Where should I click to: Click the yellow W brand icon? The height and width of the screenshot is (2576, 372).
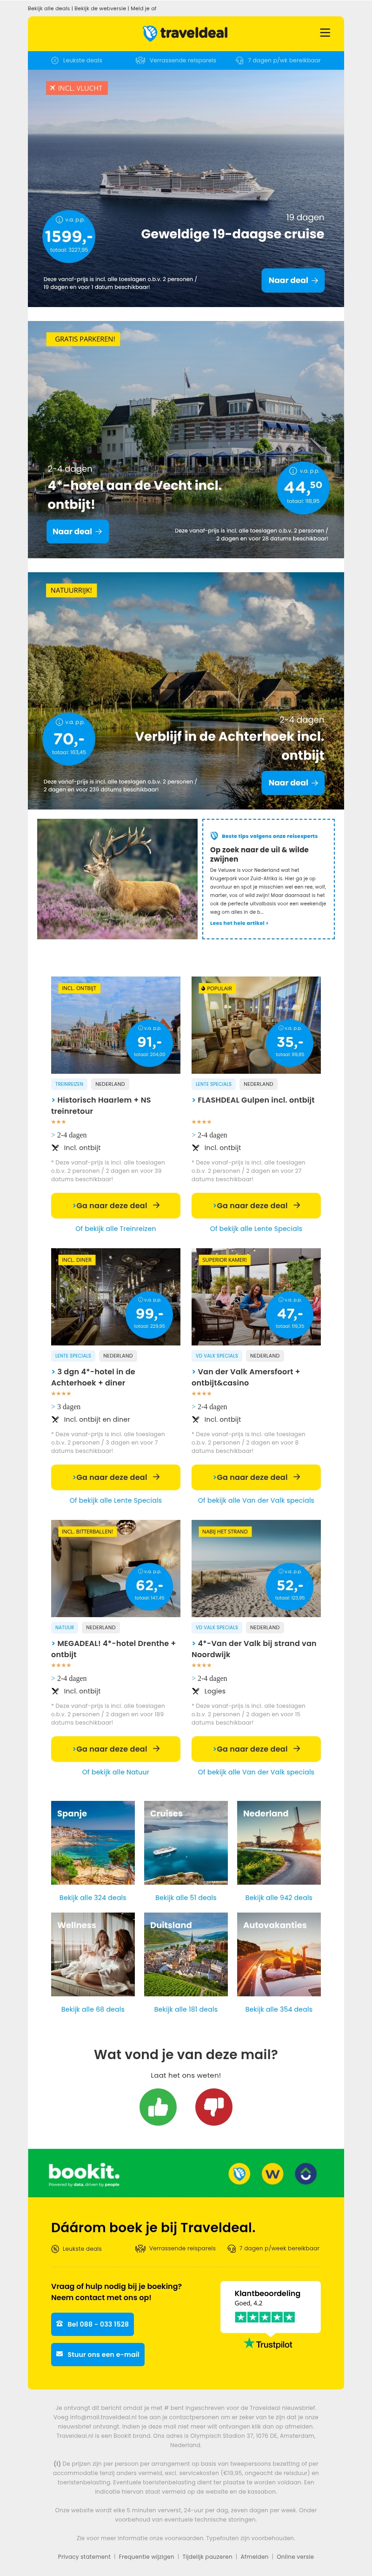pyautogui.click(x=272, y=2173)
